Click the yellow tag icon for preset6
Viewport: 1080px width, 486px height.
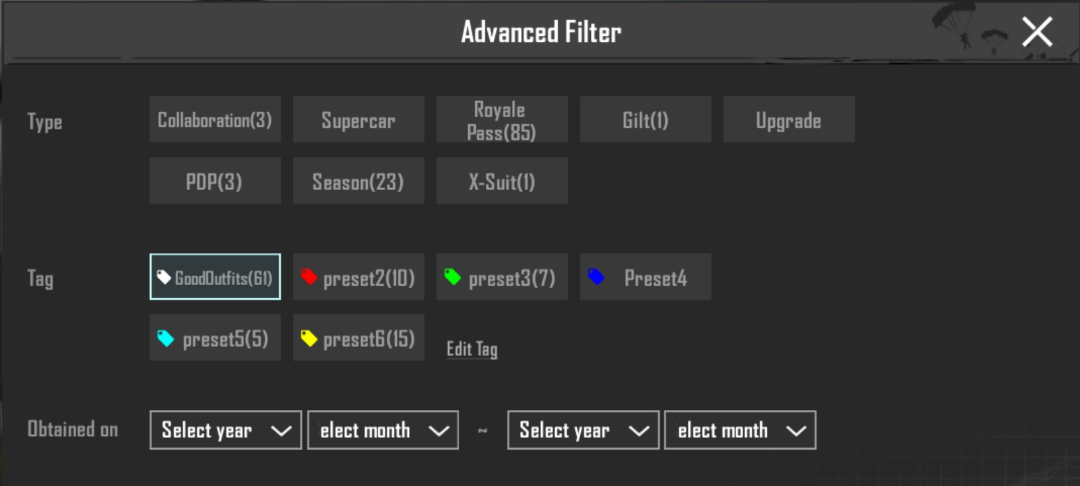coord(309,339)
